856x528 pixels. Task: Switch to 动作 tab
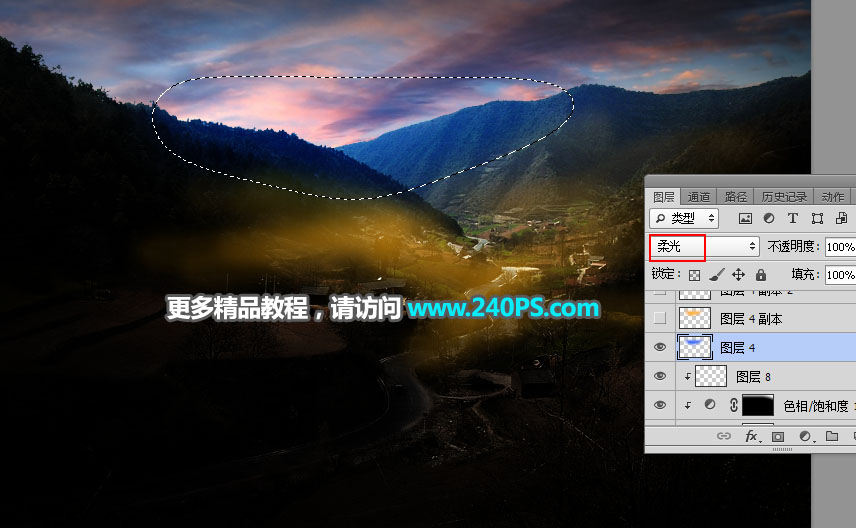[x=832, y=197]
